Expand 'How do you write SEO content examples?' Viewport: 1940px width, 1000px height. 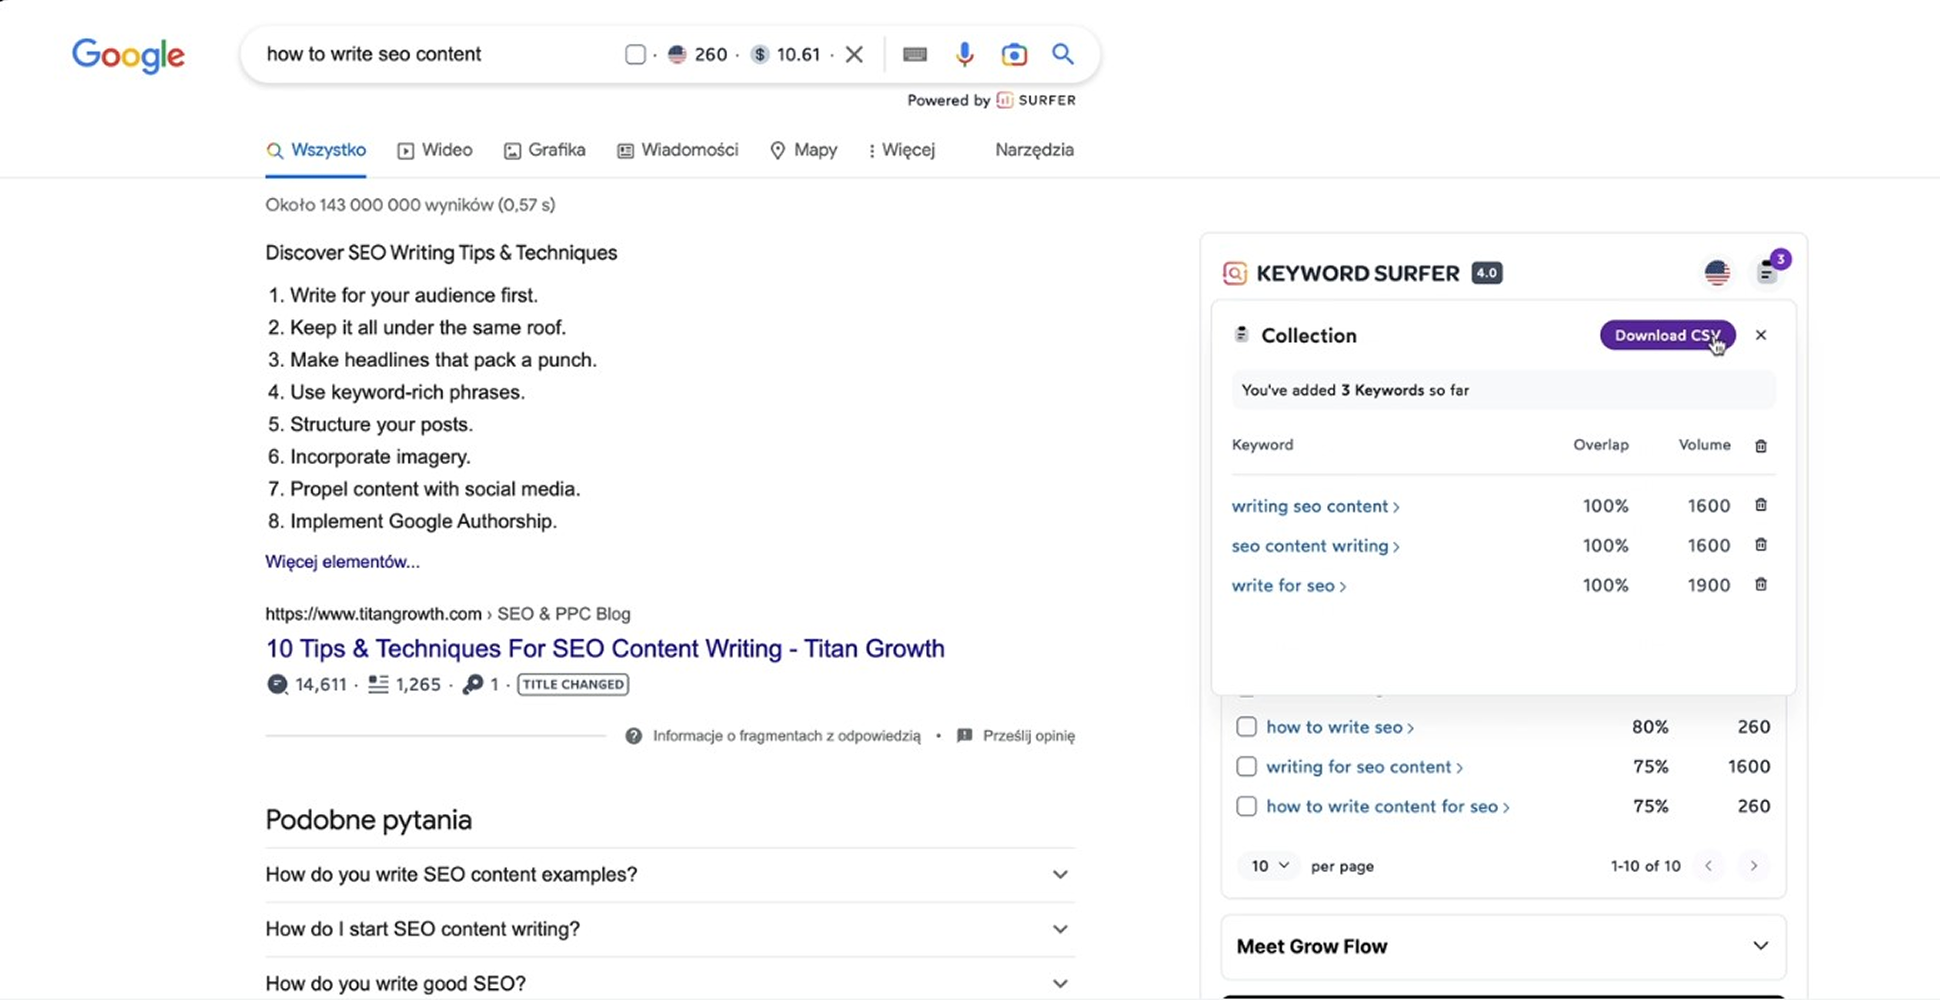(670, 874)
